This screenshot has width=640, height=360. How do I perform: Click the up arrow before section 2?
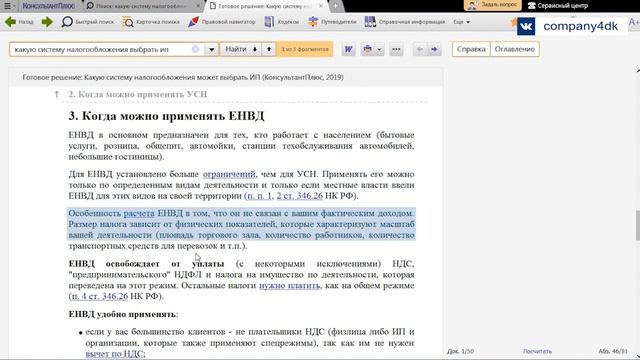[57, 94]
